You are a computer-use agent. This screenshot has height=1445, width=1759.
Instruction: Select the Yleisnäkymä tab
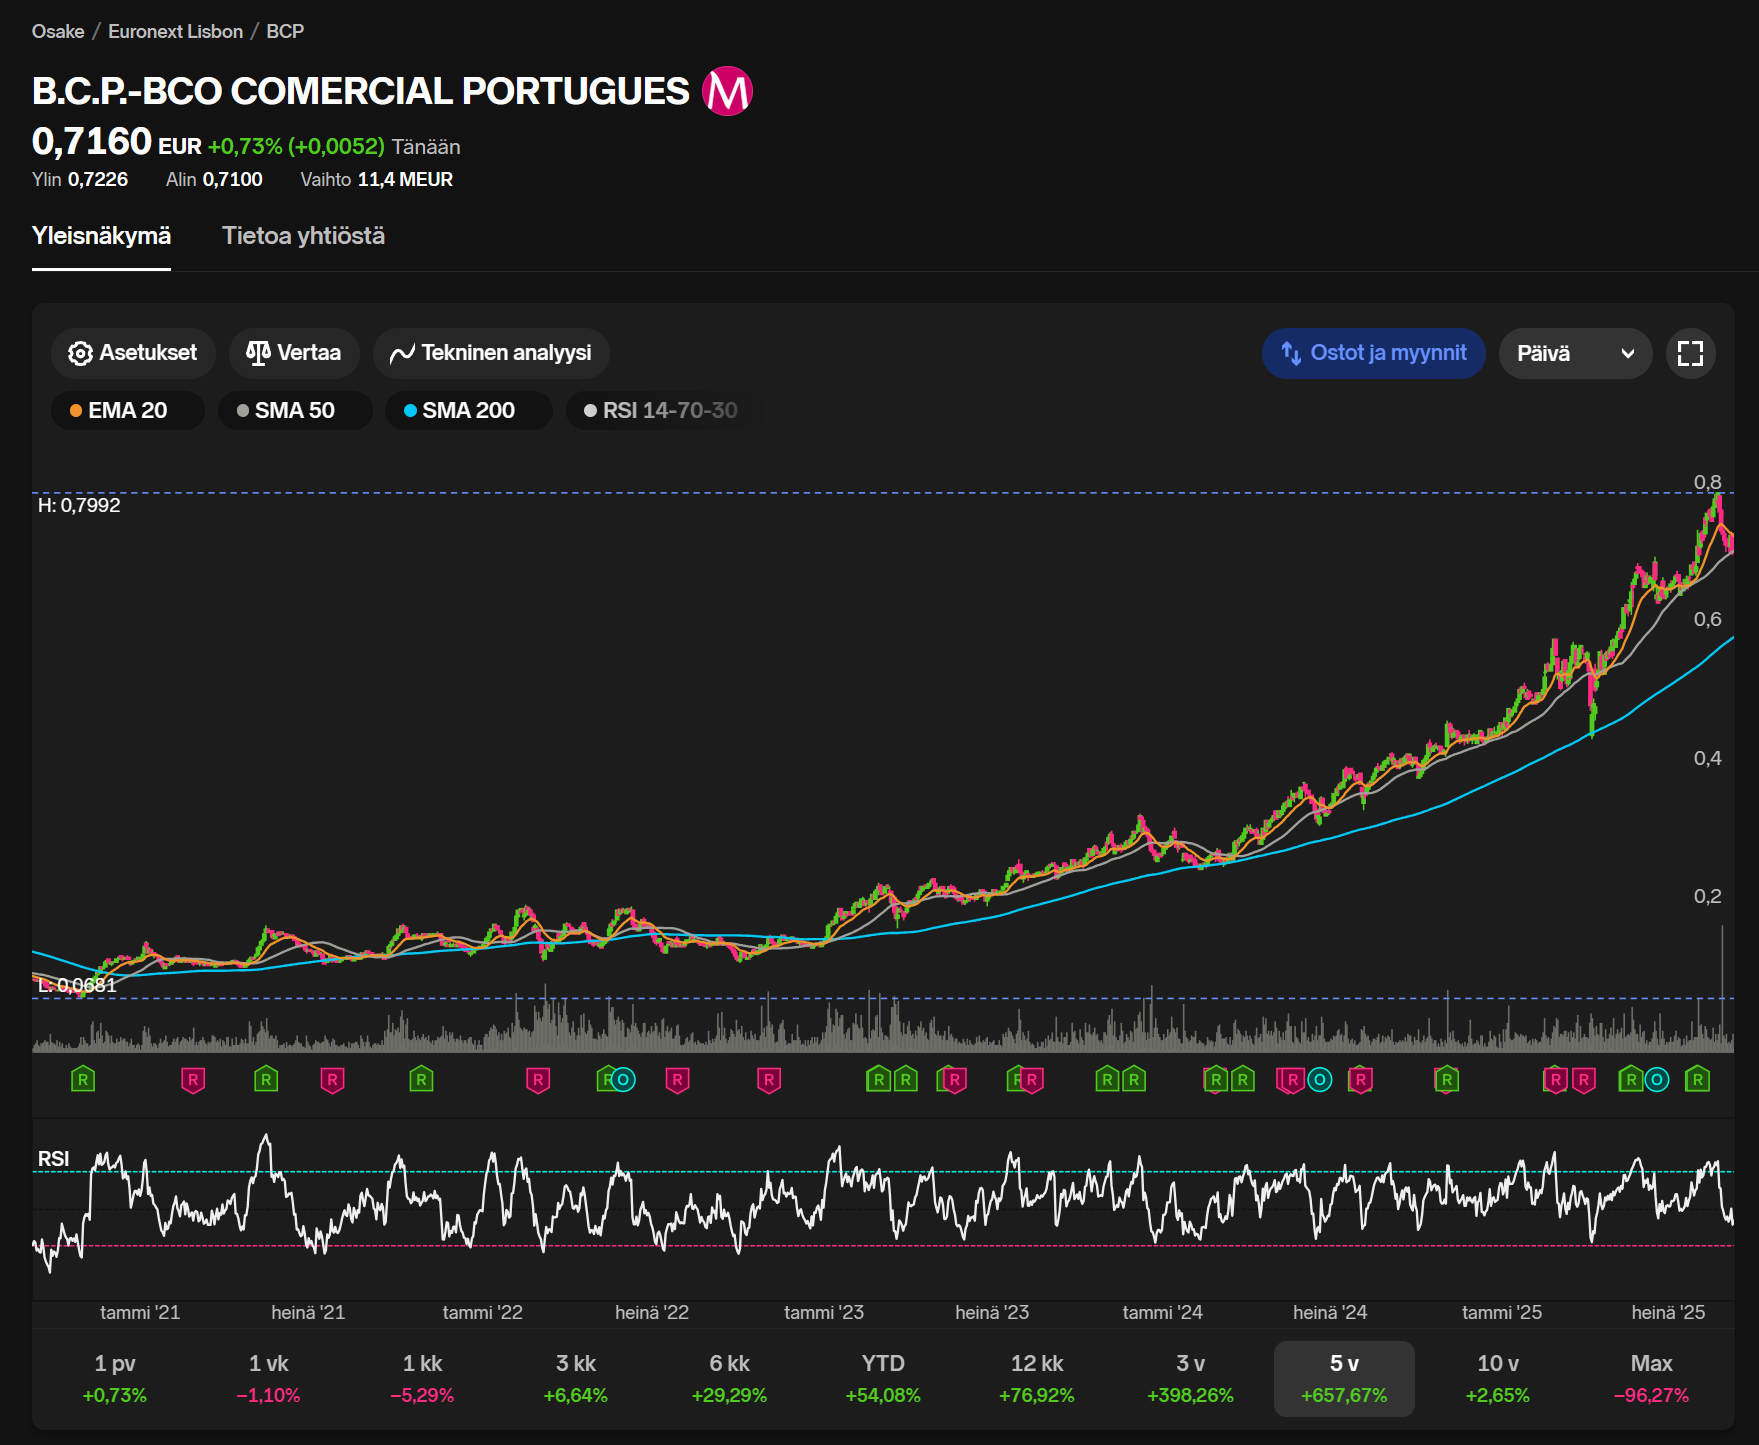coord(101,236)
